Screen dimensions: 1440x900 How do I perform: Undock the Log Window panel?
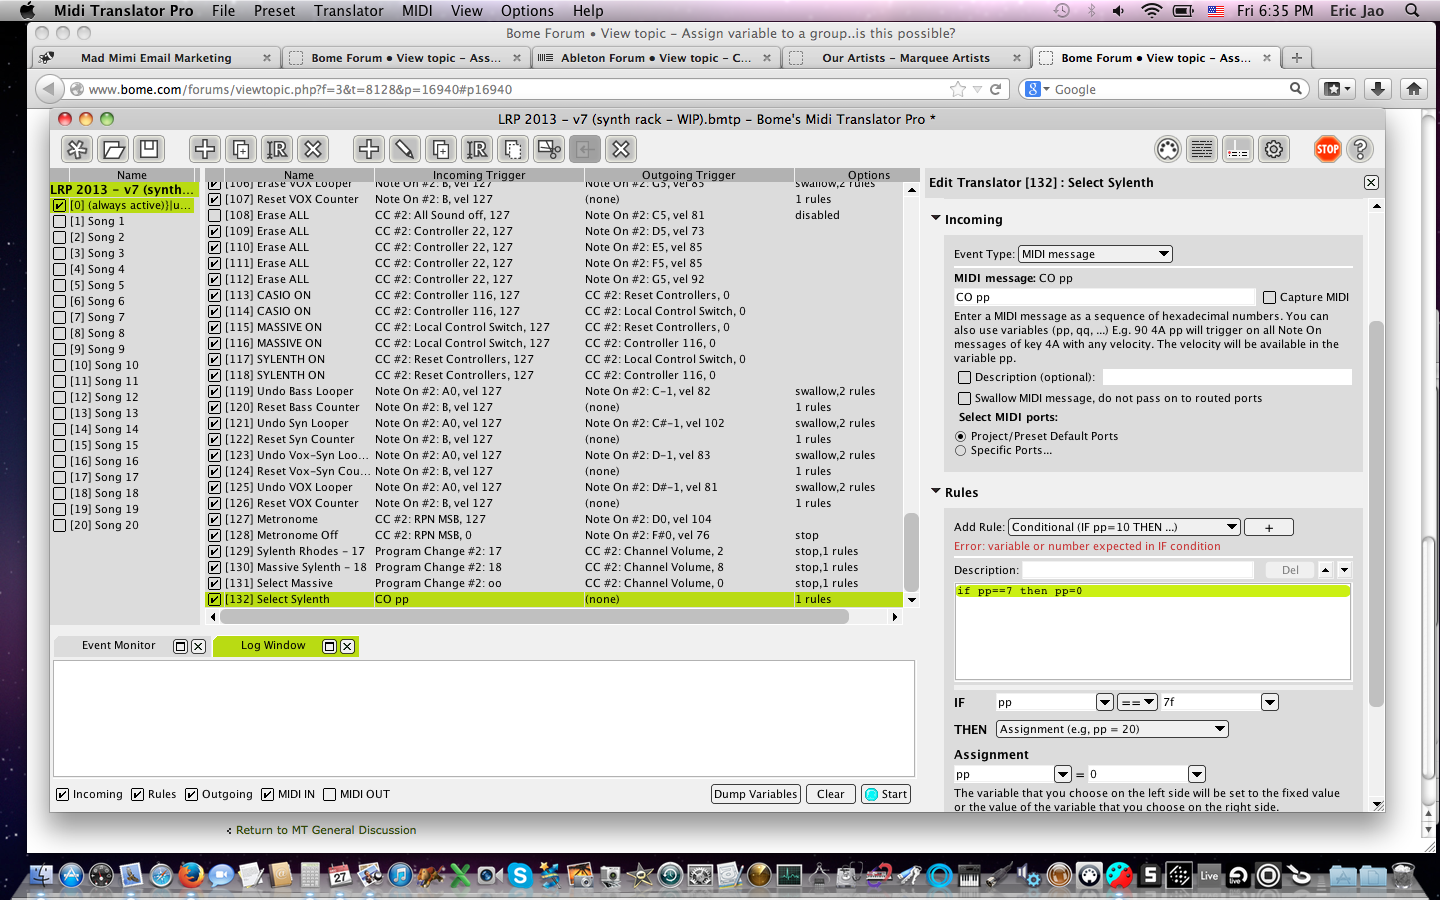point(329,646)
